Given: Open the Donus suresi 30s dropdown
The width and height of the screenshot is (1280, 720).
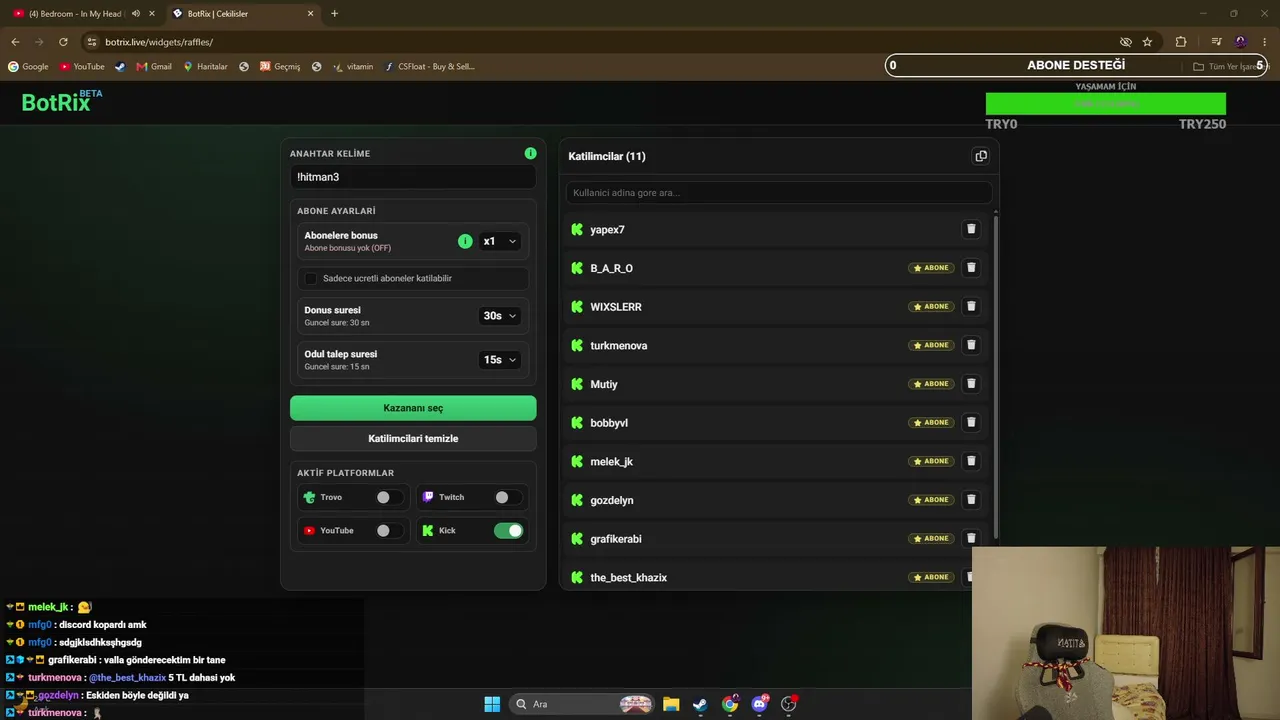Looking at the screenshot, I should (x=499, y=316).
